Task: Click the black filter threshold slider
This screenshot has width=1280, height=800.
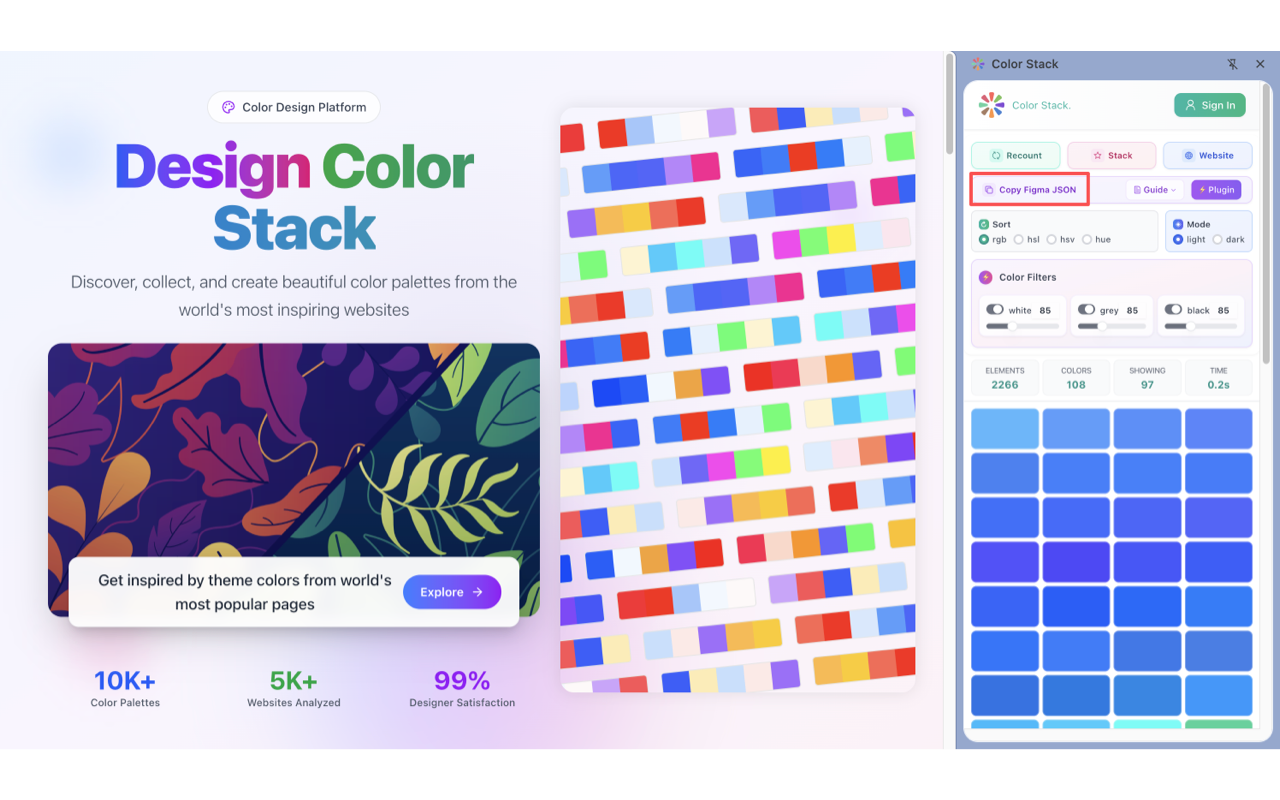Action: click(1200, 326)
